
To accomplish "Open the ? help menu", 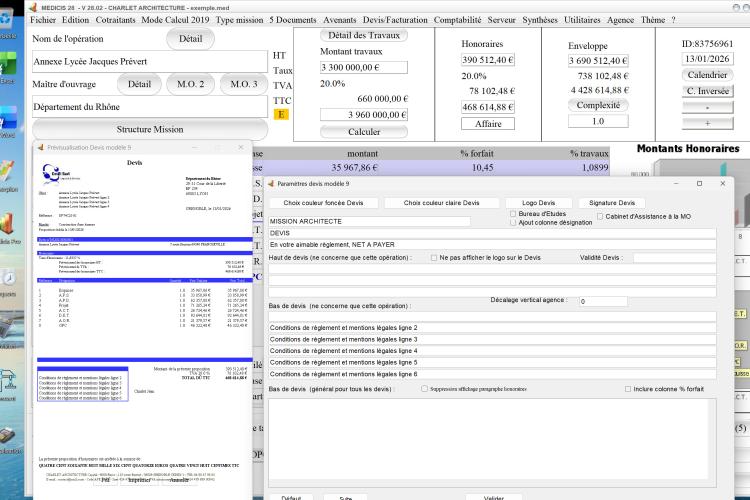I will coord(673,20).
